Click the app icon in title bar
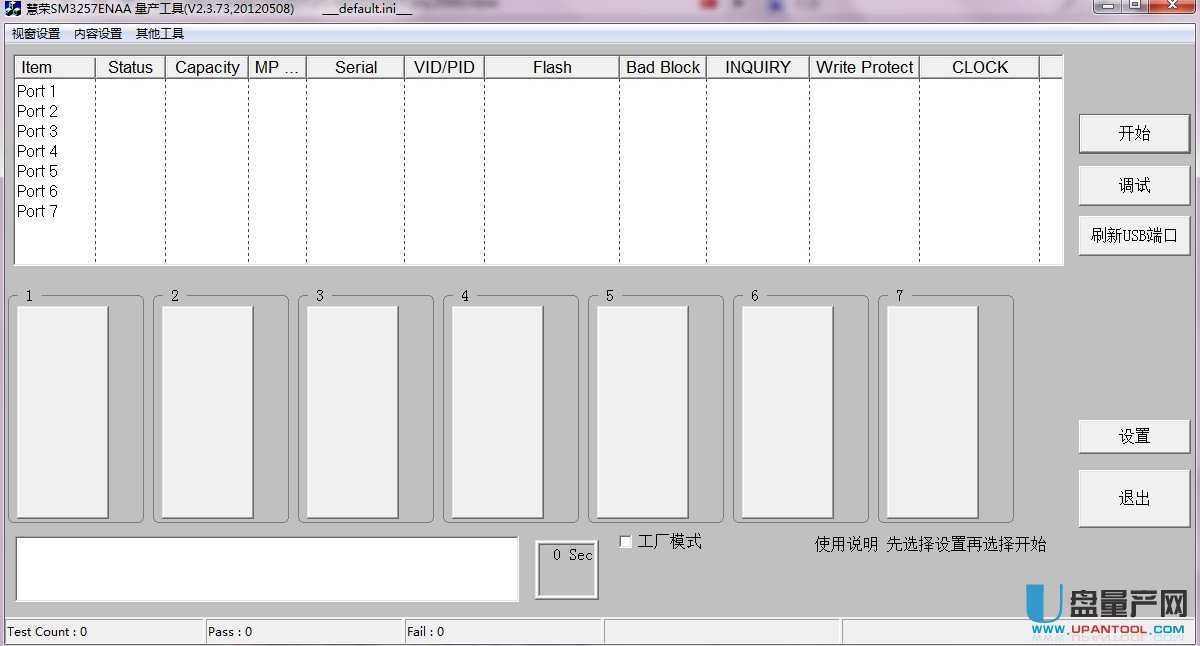This screenshot has height=646, width=1200. pyautogui.click(x=13, y=8)
